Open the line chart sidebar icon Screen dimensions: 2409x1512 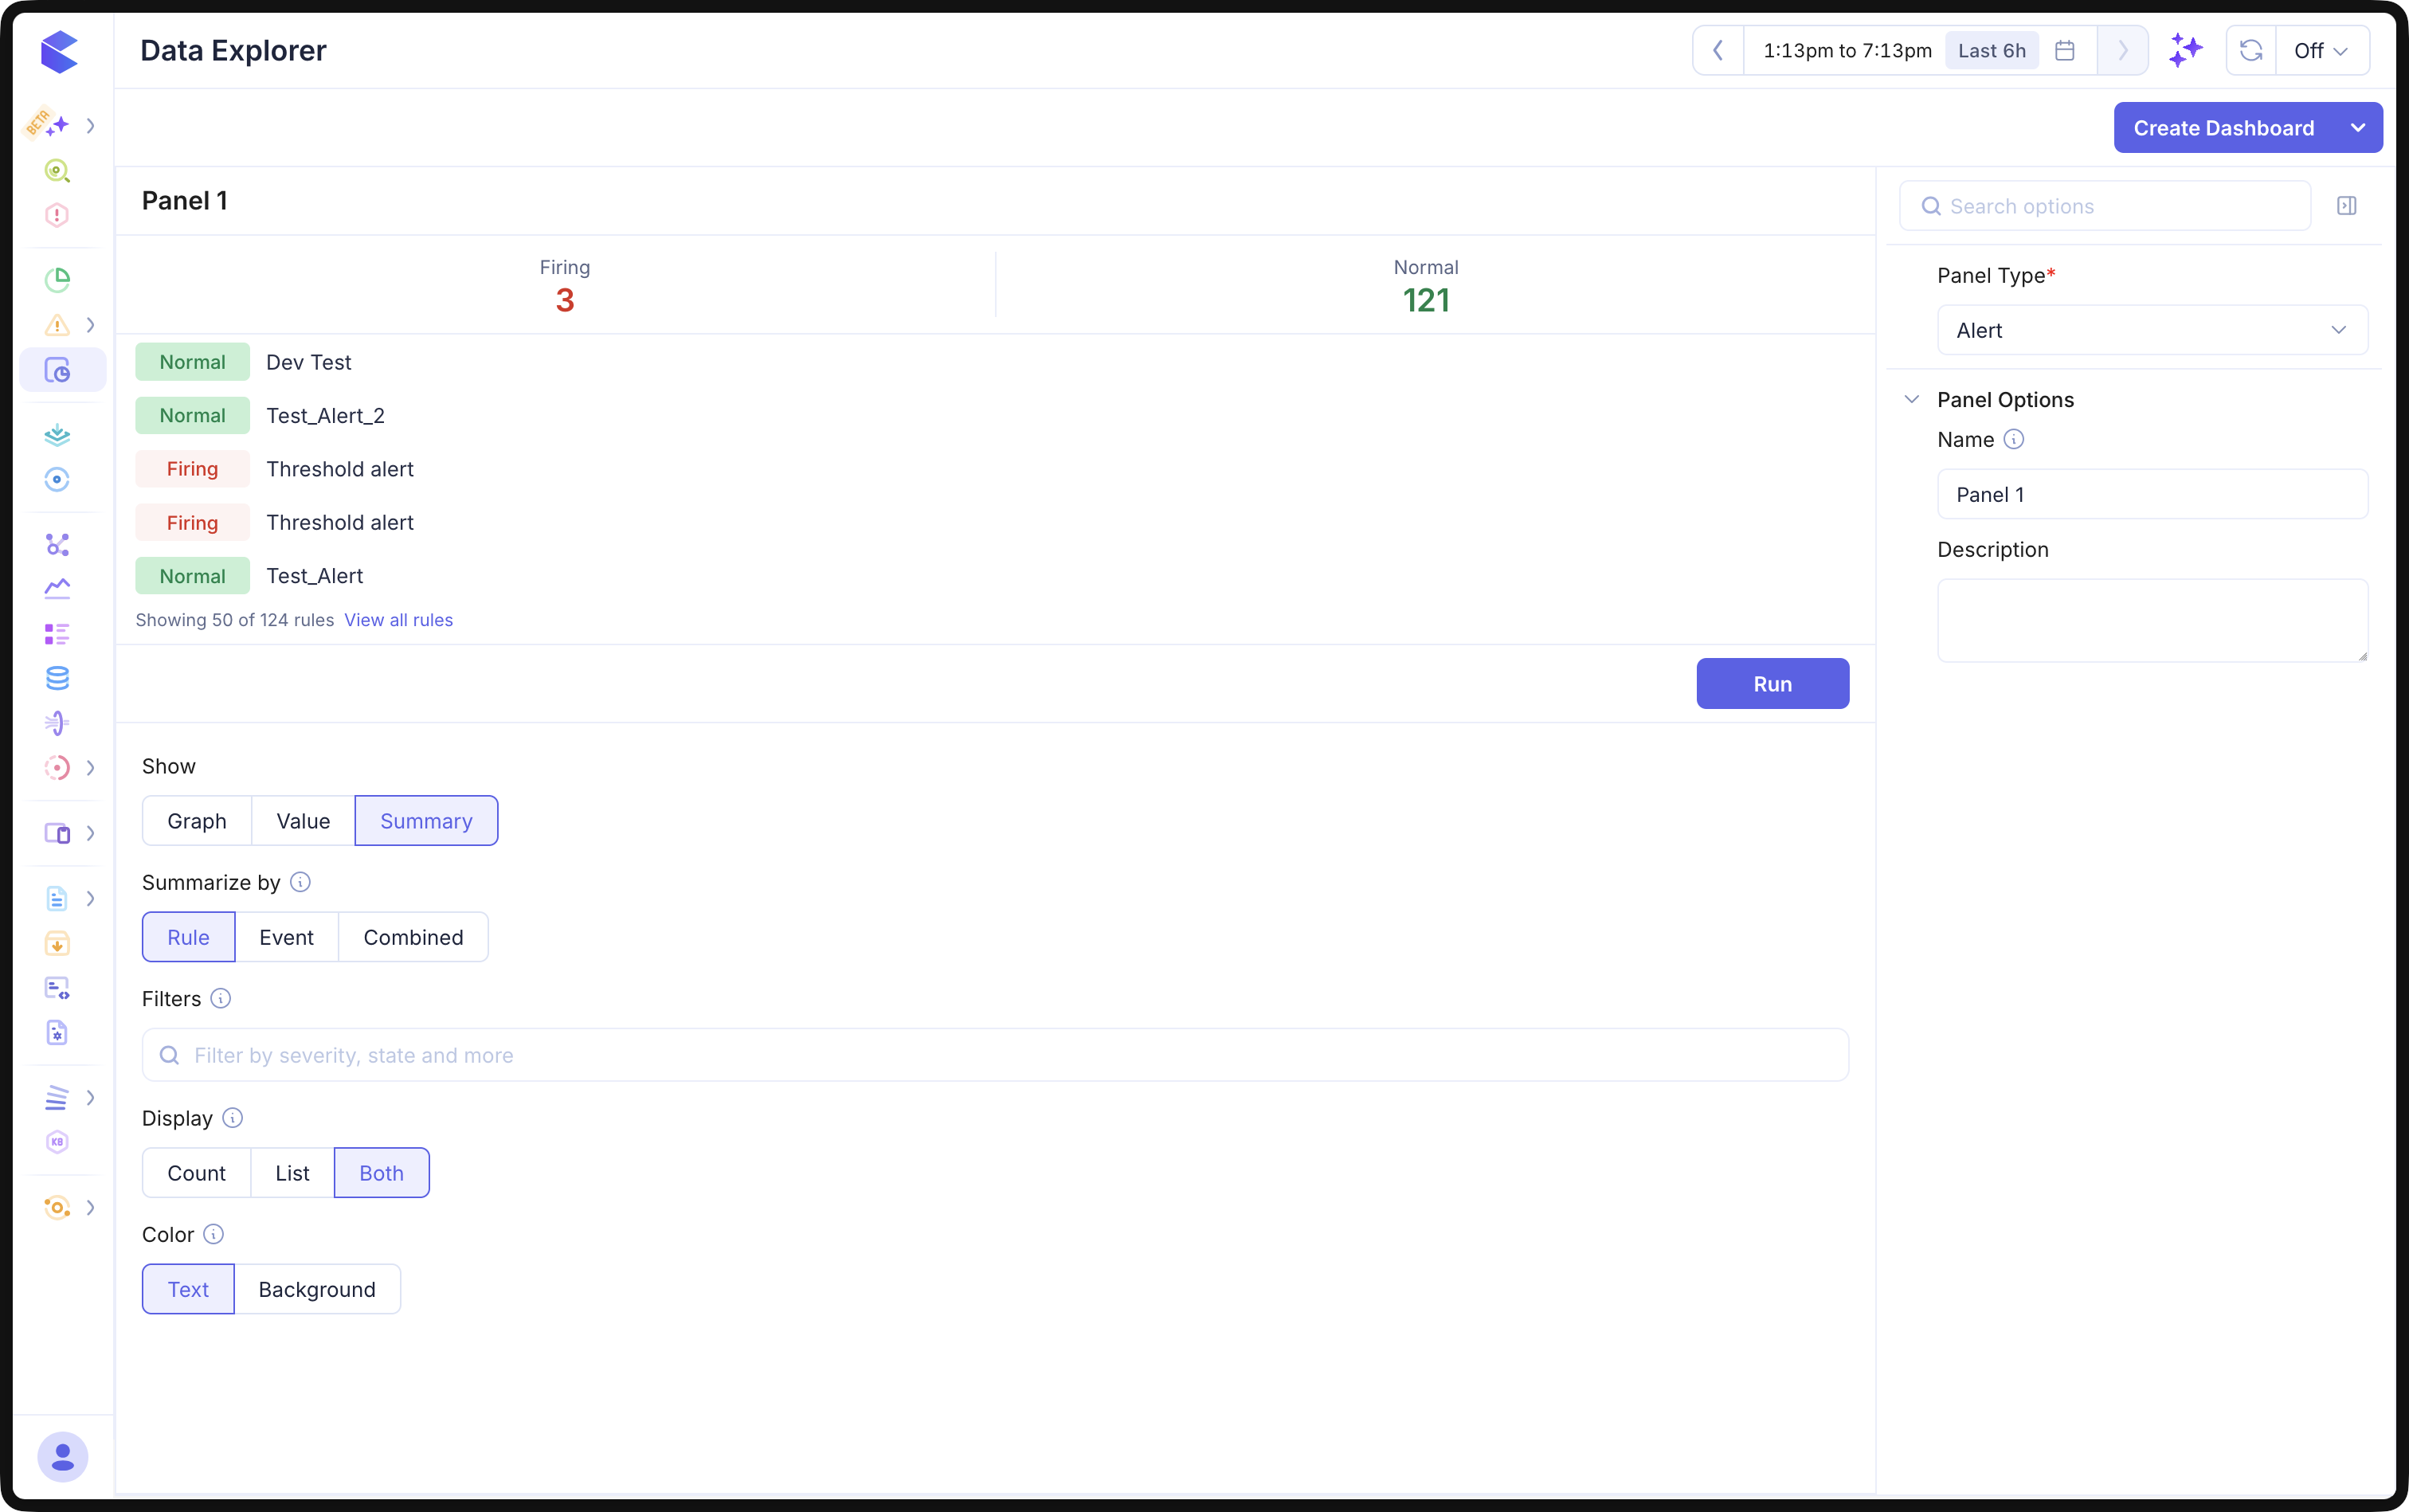click(x=57, y=589)
